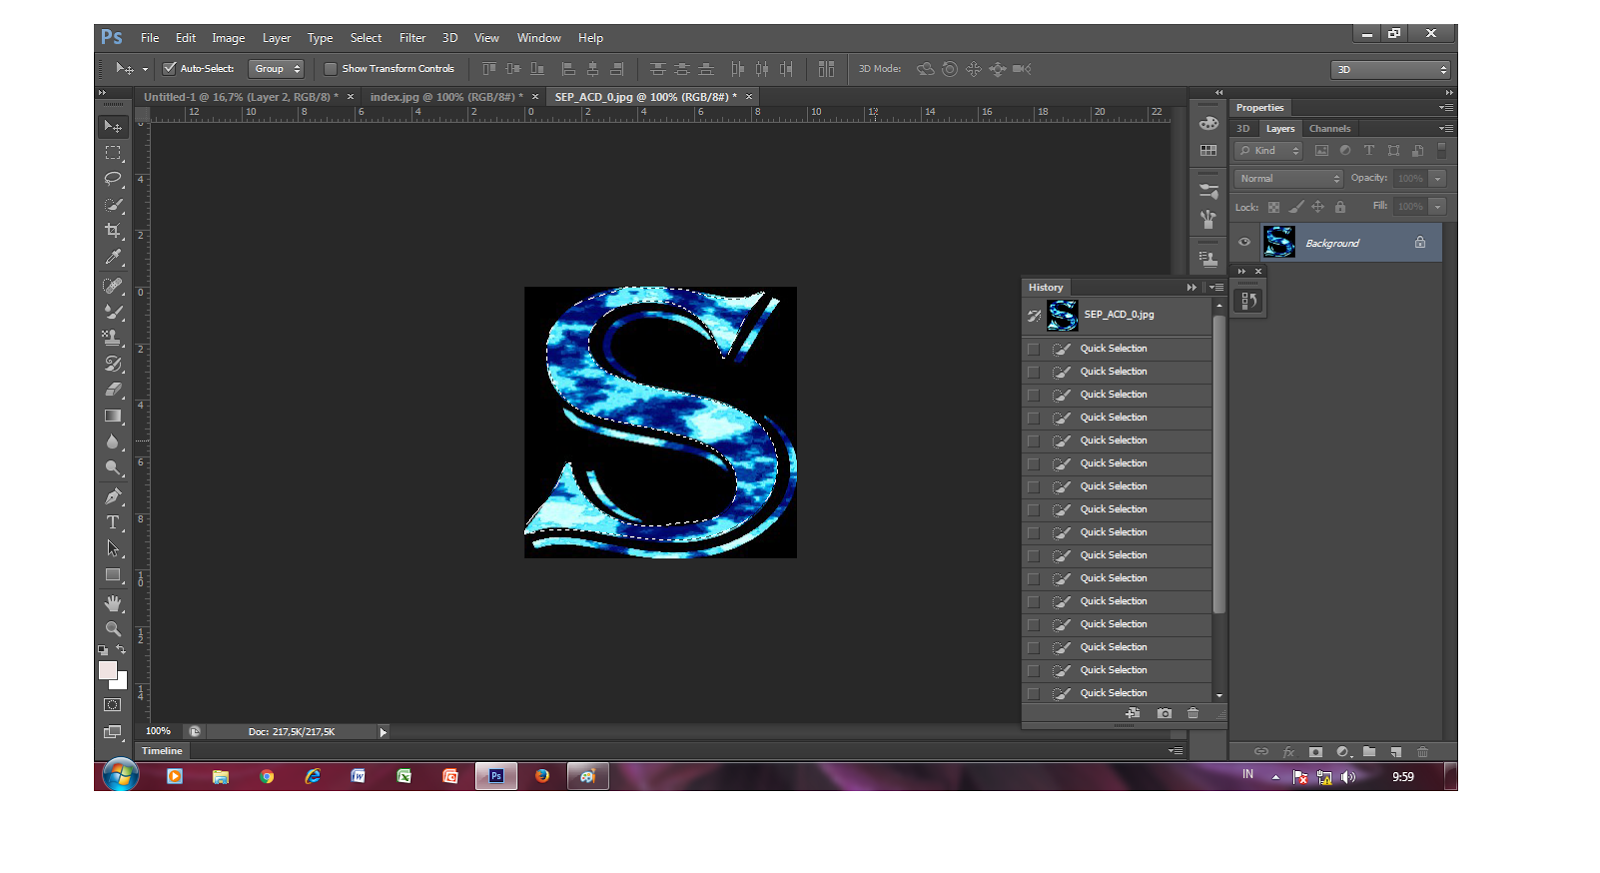The image size is (1600, 873).
Task: Select the Brush tool
Action: point(113,312)
